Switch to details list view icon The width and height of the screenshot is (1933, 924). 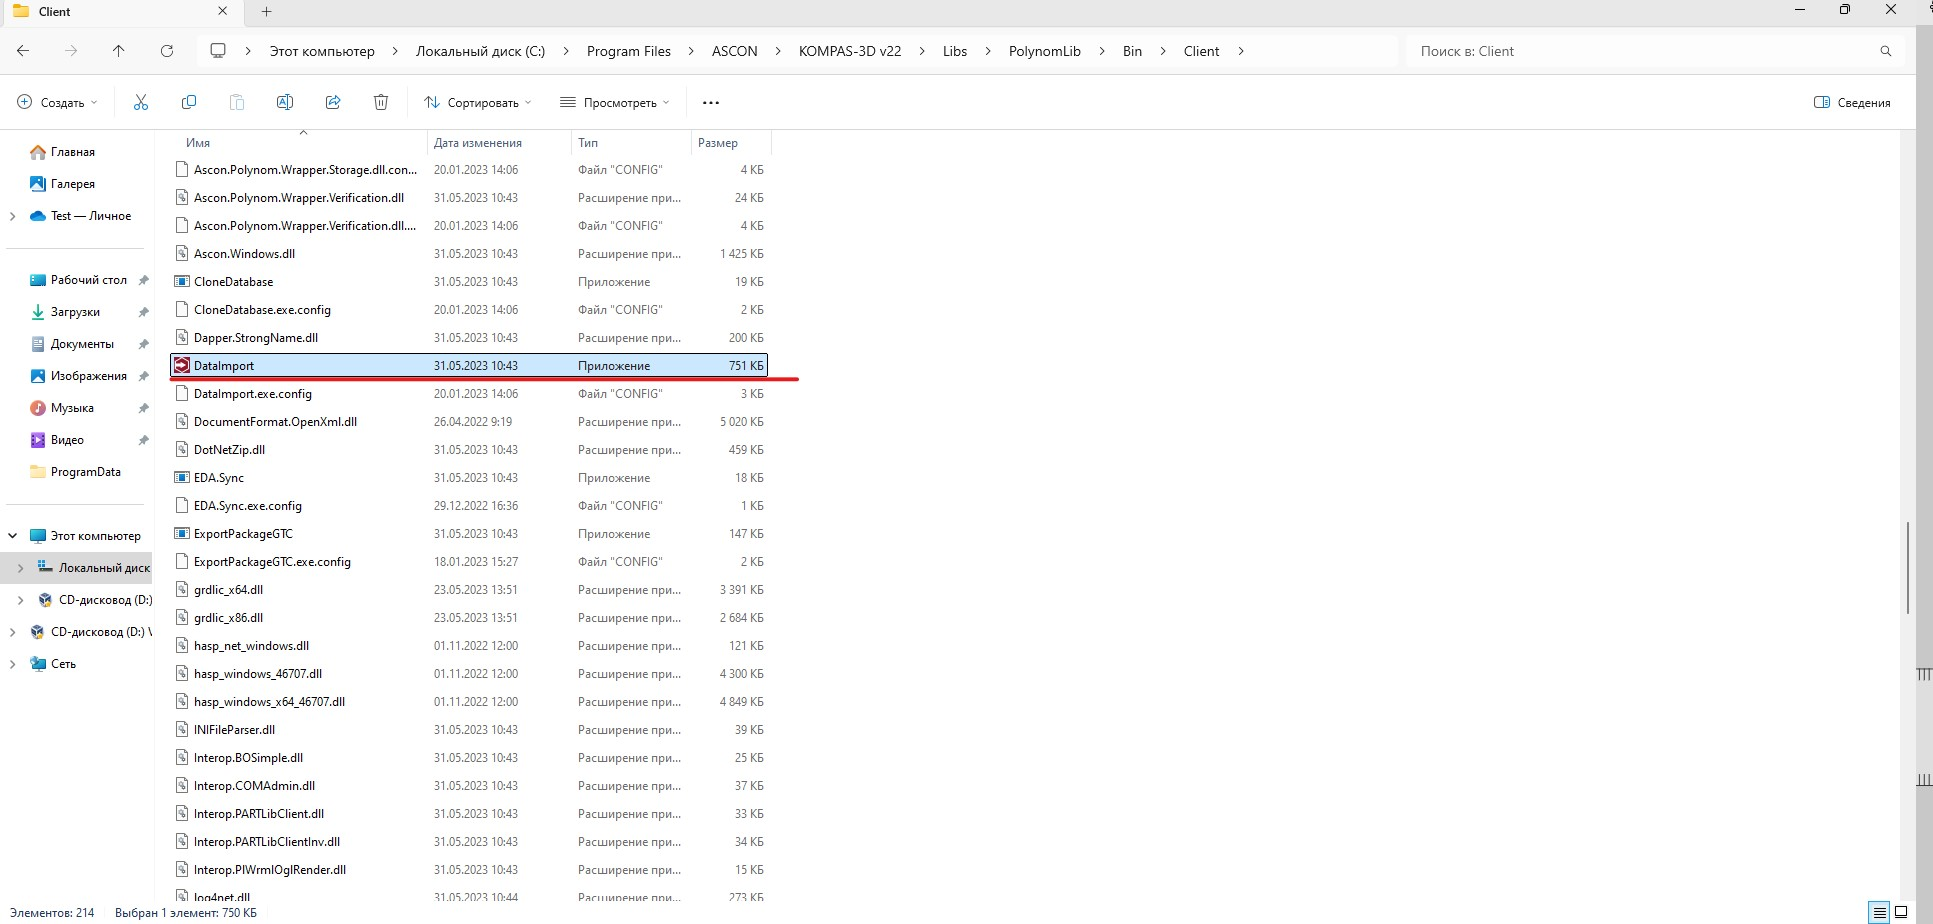point(1880,912)
